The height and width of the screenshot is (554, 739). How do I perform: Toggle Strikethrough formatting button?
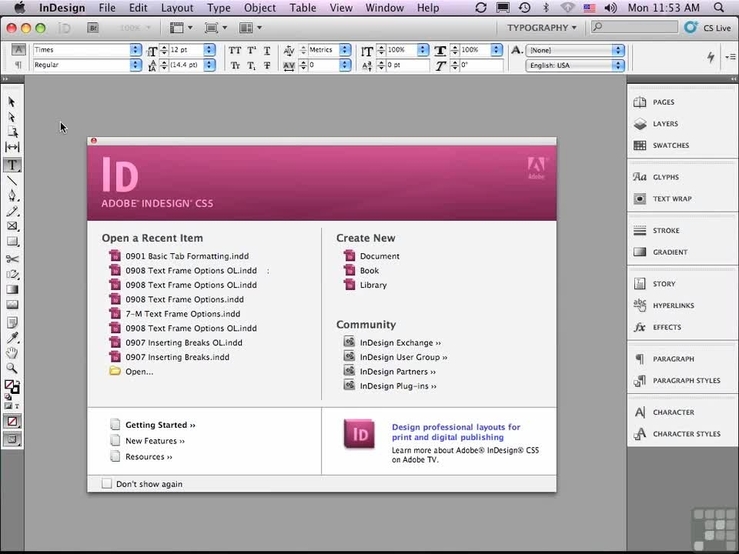click(267, 66)
